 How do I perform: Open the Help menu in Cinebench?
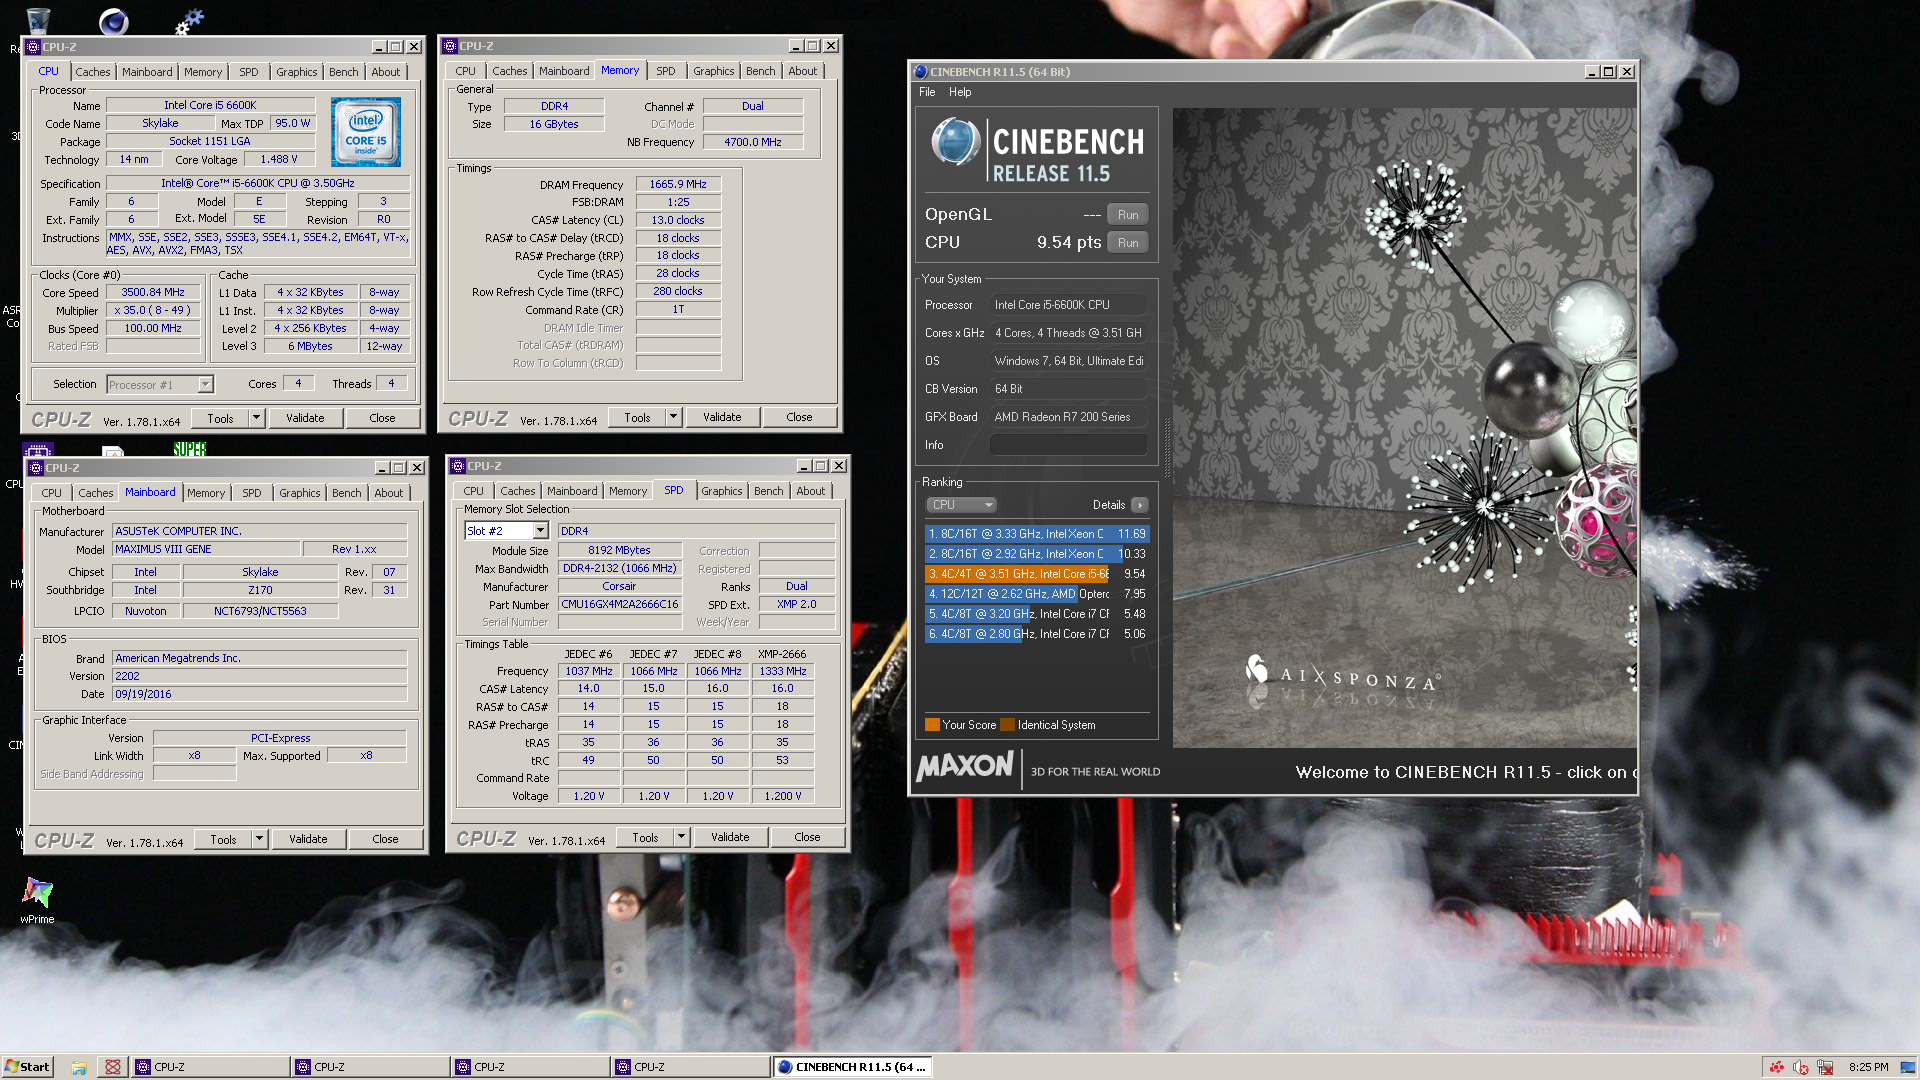point(960,92)
